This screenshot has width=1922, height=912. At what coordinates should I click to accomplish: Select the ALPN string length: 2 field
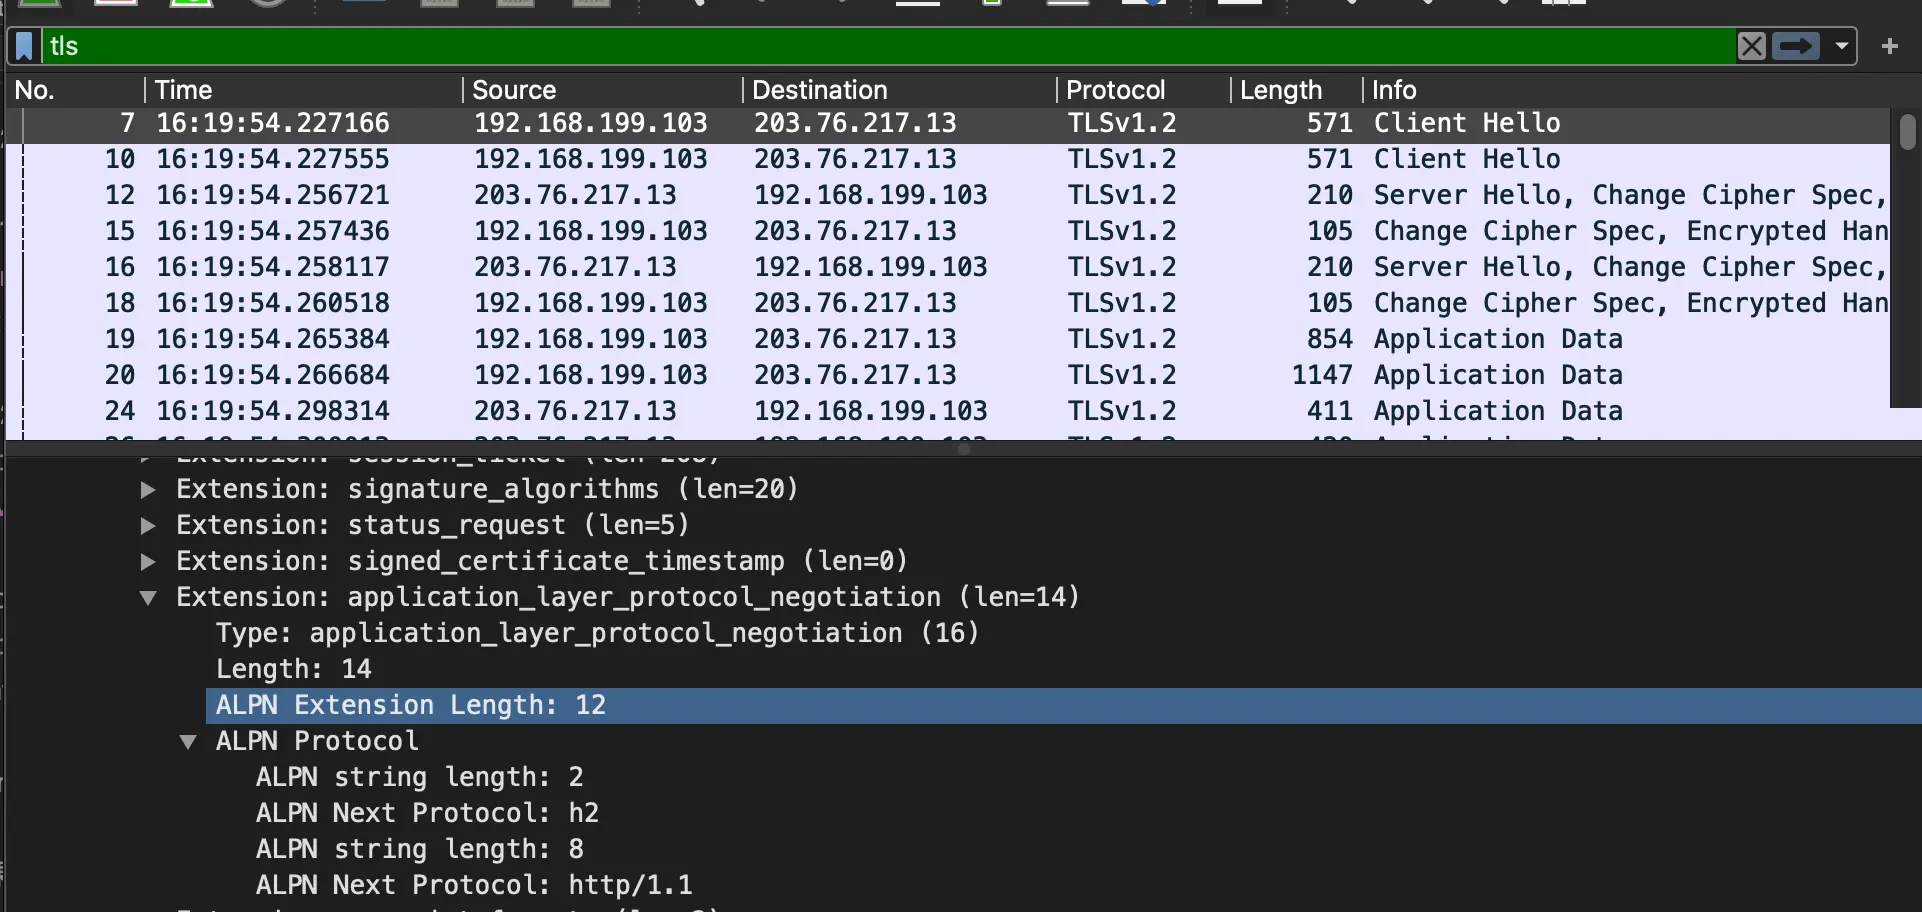(x=420, y=777)
